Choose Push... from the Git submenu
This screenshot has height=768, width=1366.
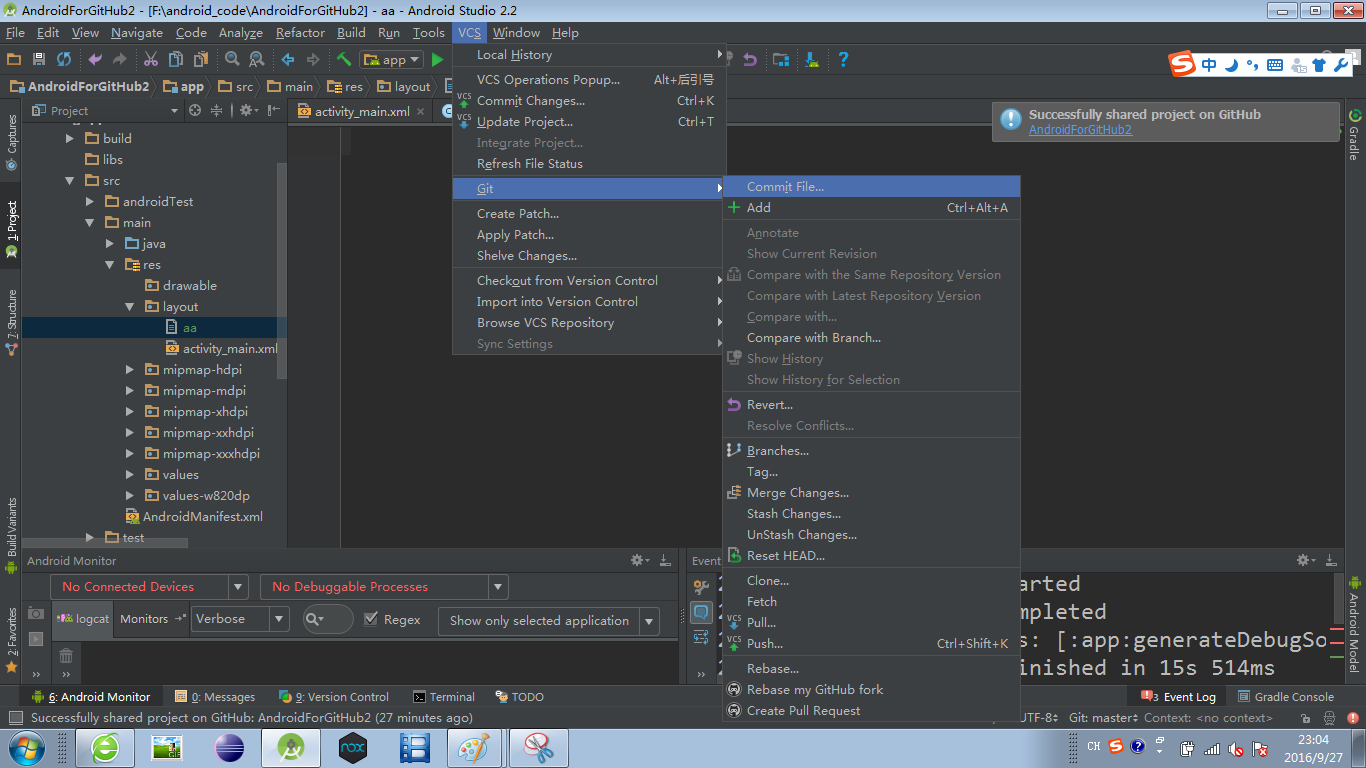pyautogui.click(x=871, y=644)
